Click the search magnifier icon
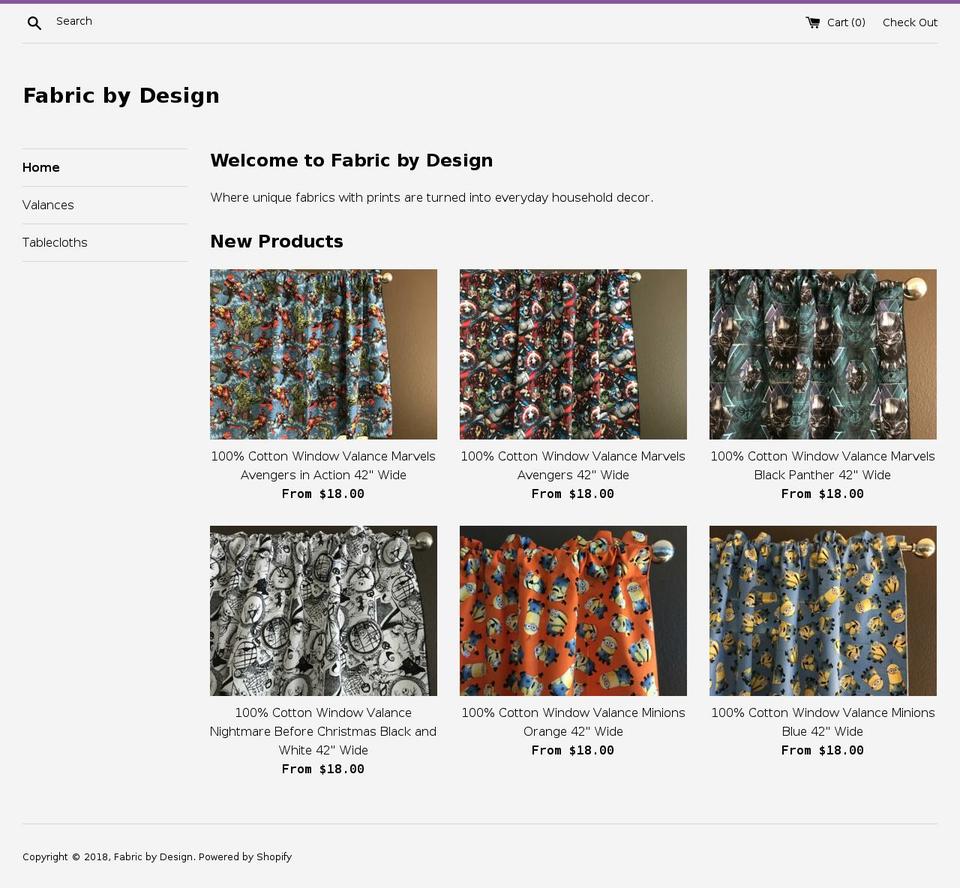This screenshot has height=888, width=960. (x=34, y=23)
